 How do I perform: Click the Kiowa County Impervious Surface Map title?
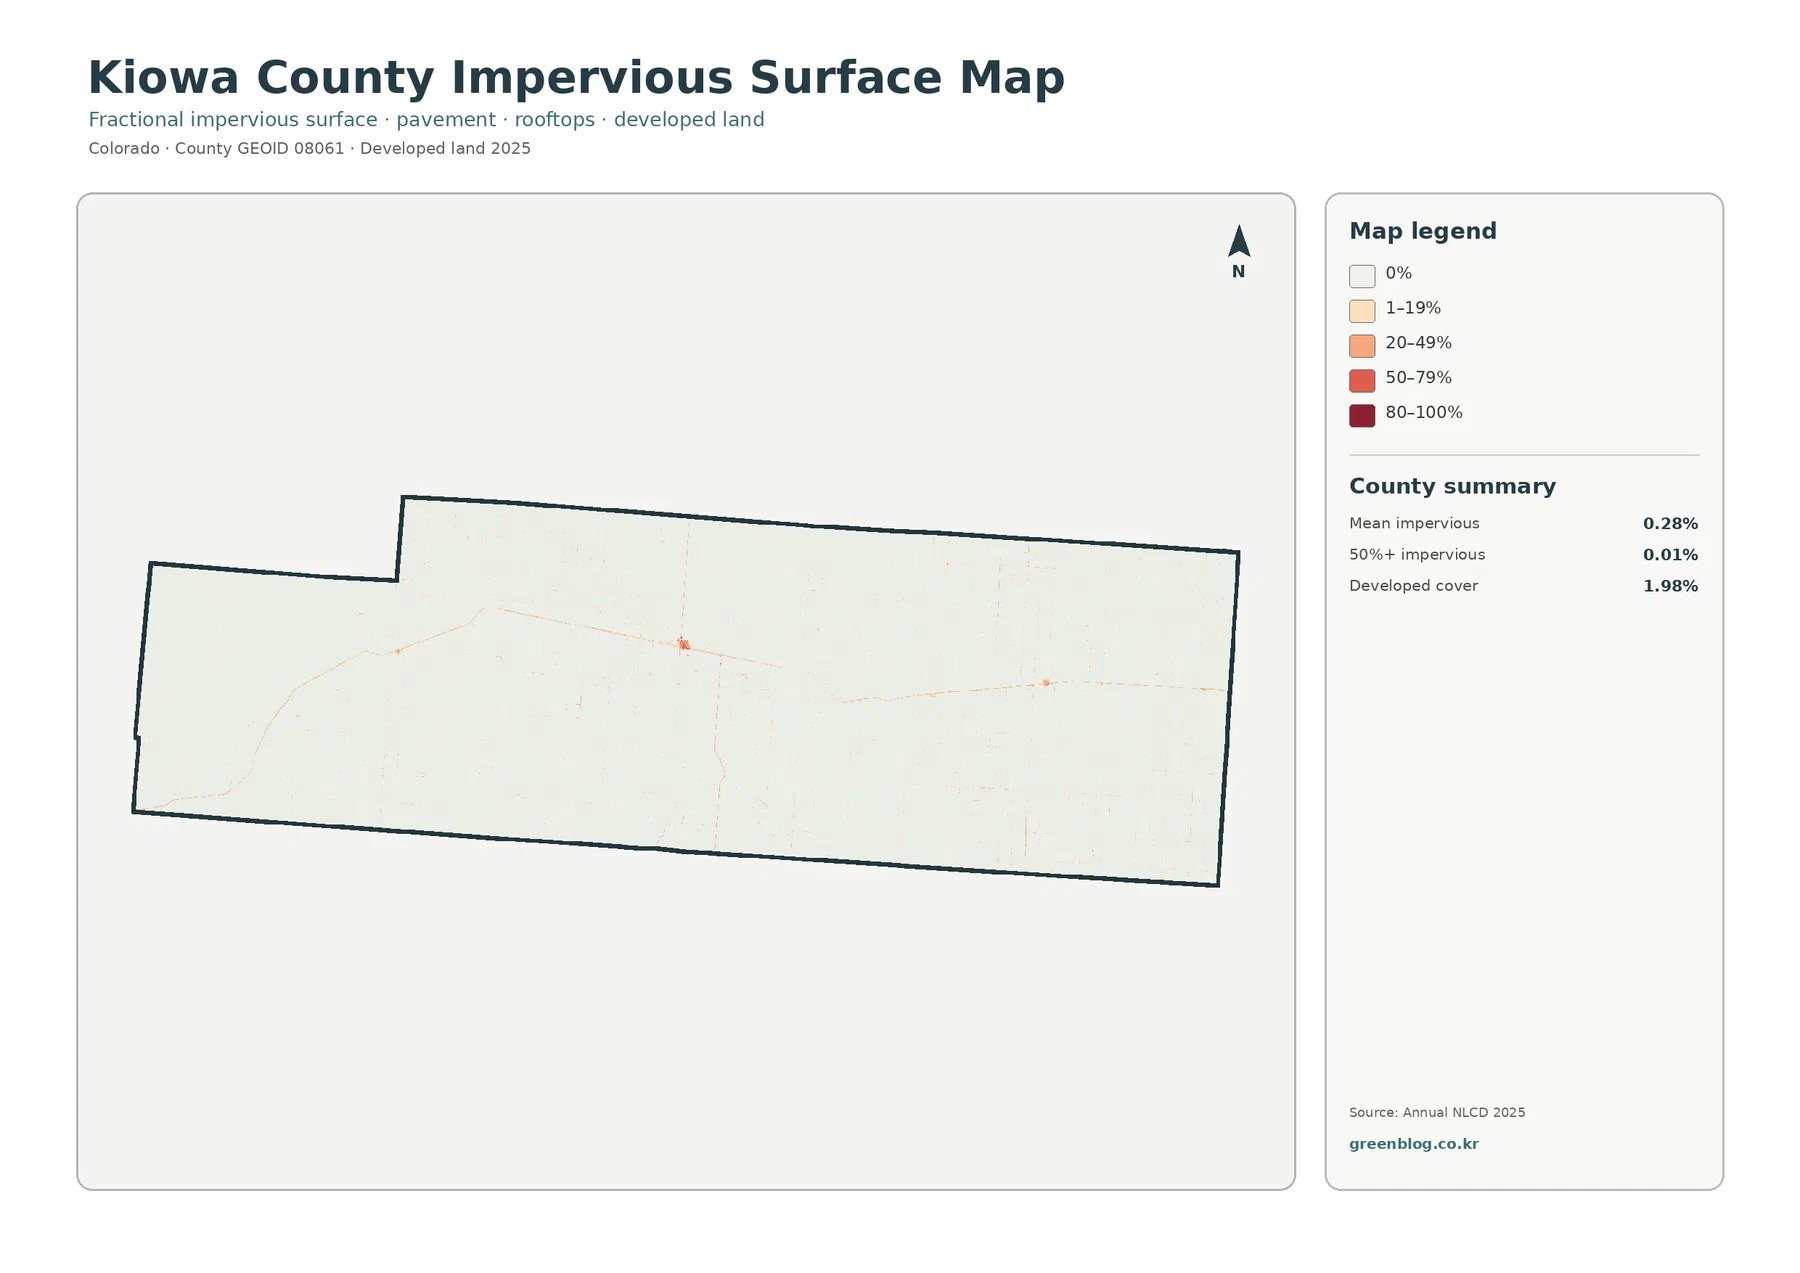click(x=576, y=78)
